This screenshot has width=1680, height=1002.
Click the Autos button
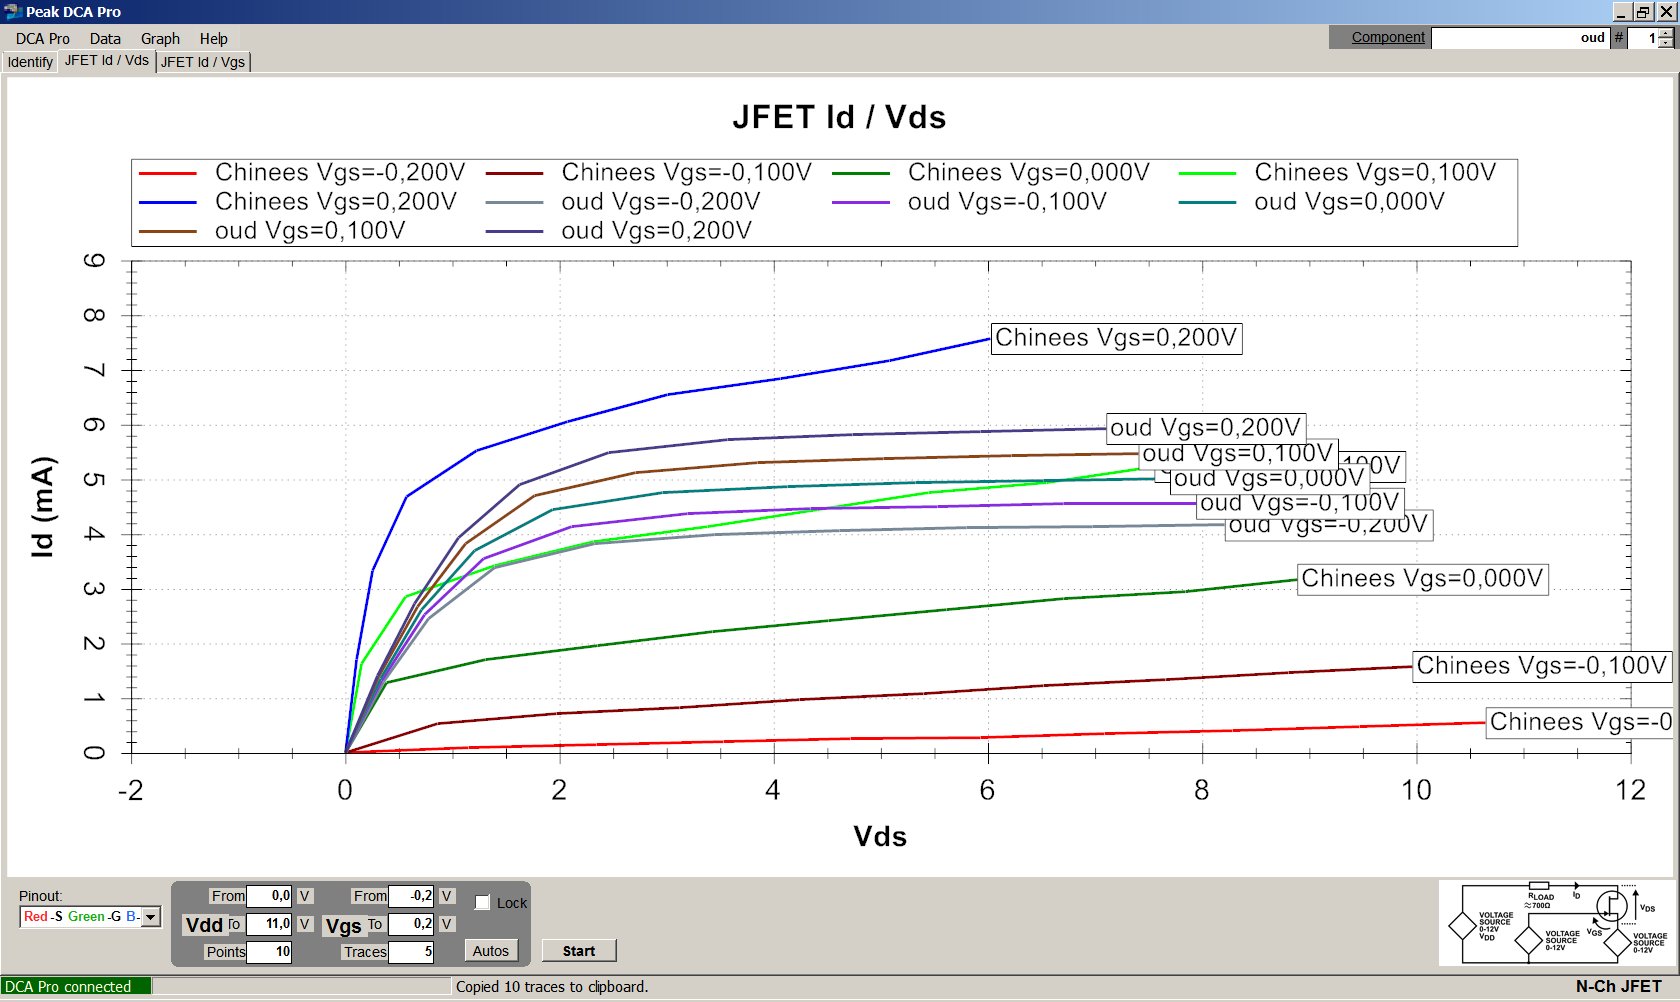coord(491,951)
